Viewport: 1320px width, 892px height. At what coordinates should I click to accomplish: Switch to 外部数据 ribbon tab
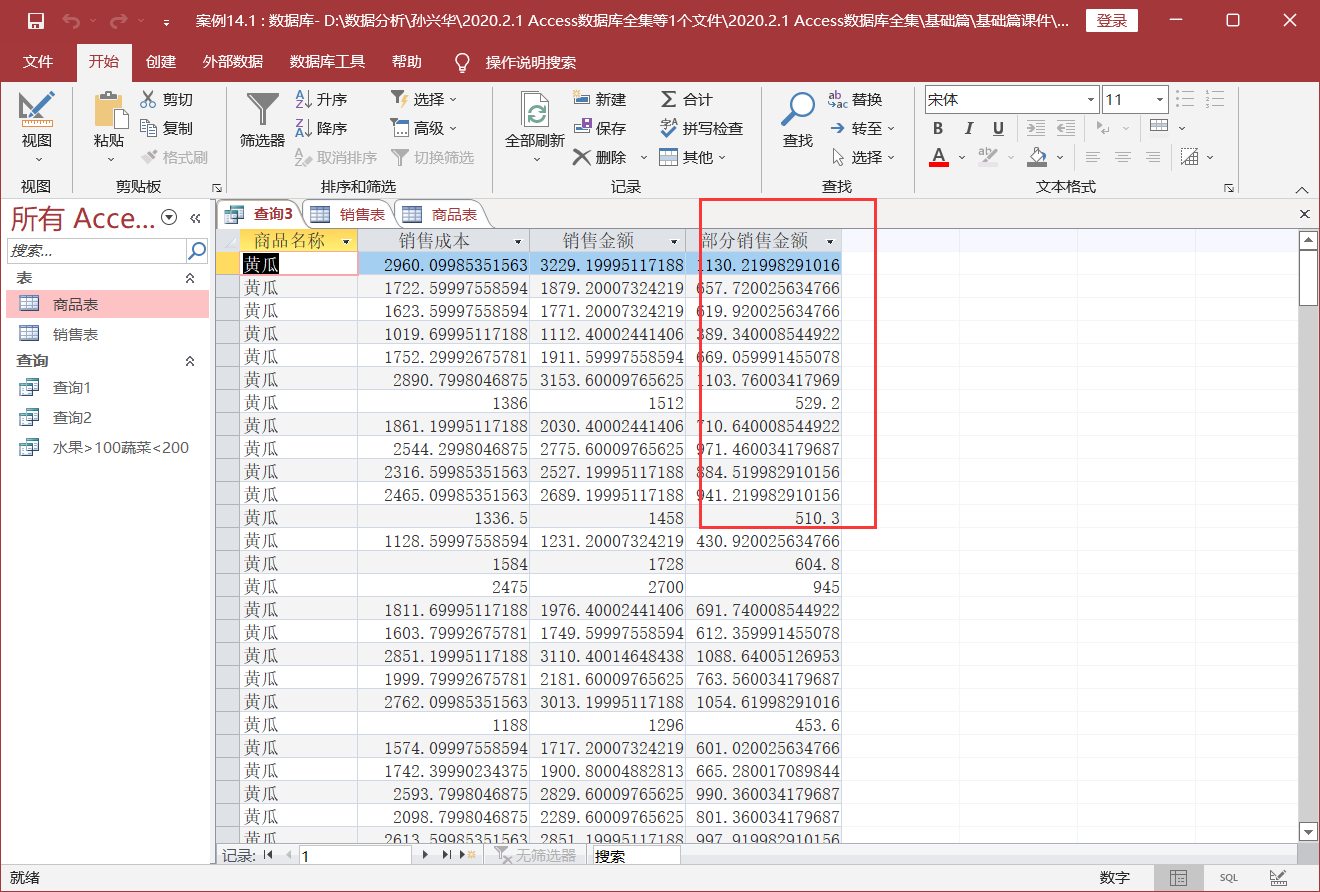[233, 62]
